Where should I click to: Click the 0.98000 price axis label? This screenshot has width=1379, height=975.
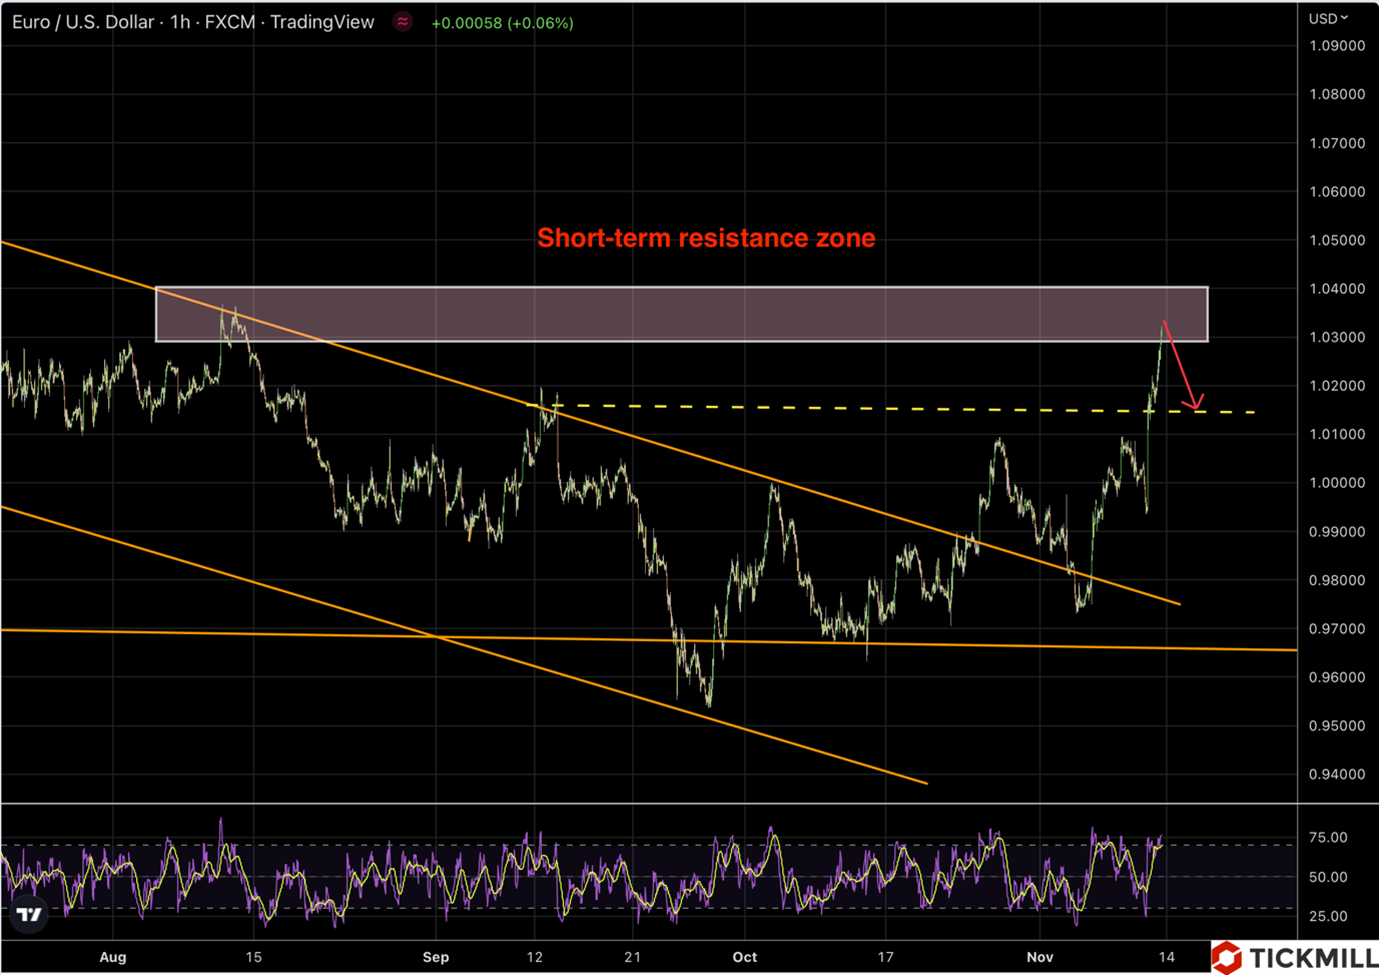tap(1337, 580)
